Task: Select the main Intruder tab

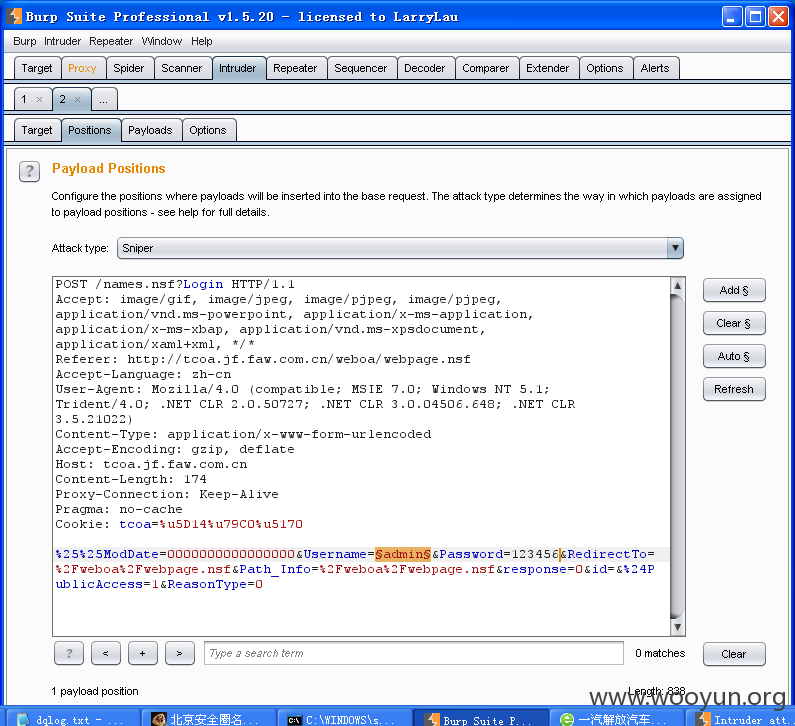Action: 237,68
